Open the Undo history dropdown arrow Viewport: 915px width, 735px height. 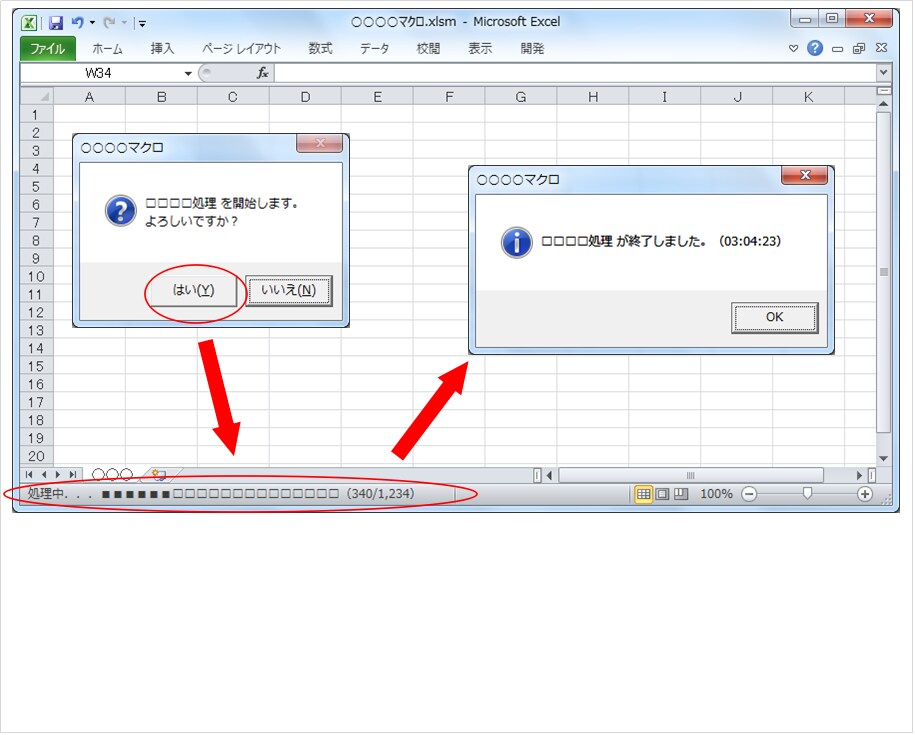[92, 23]
